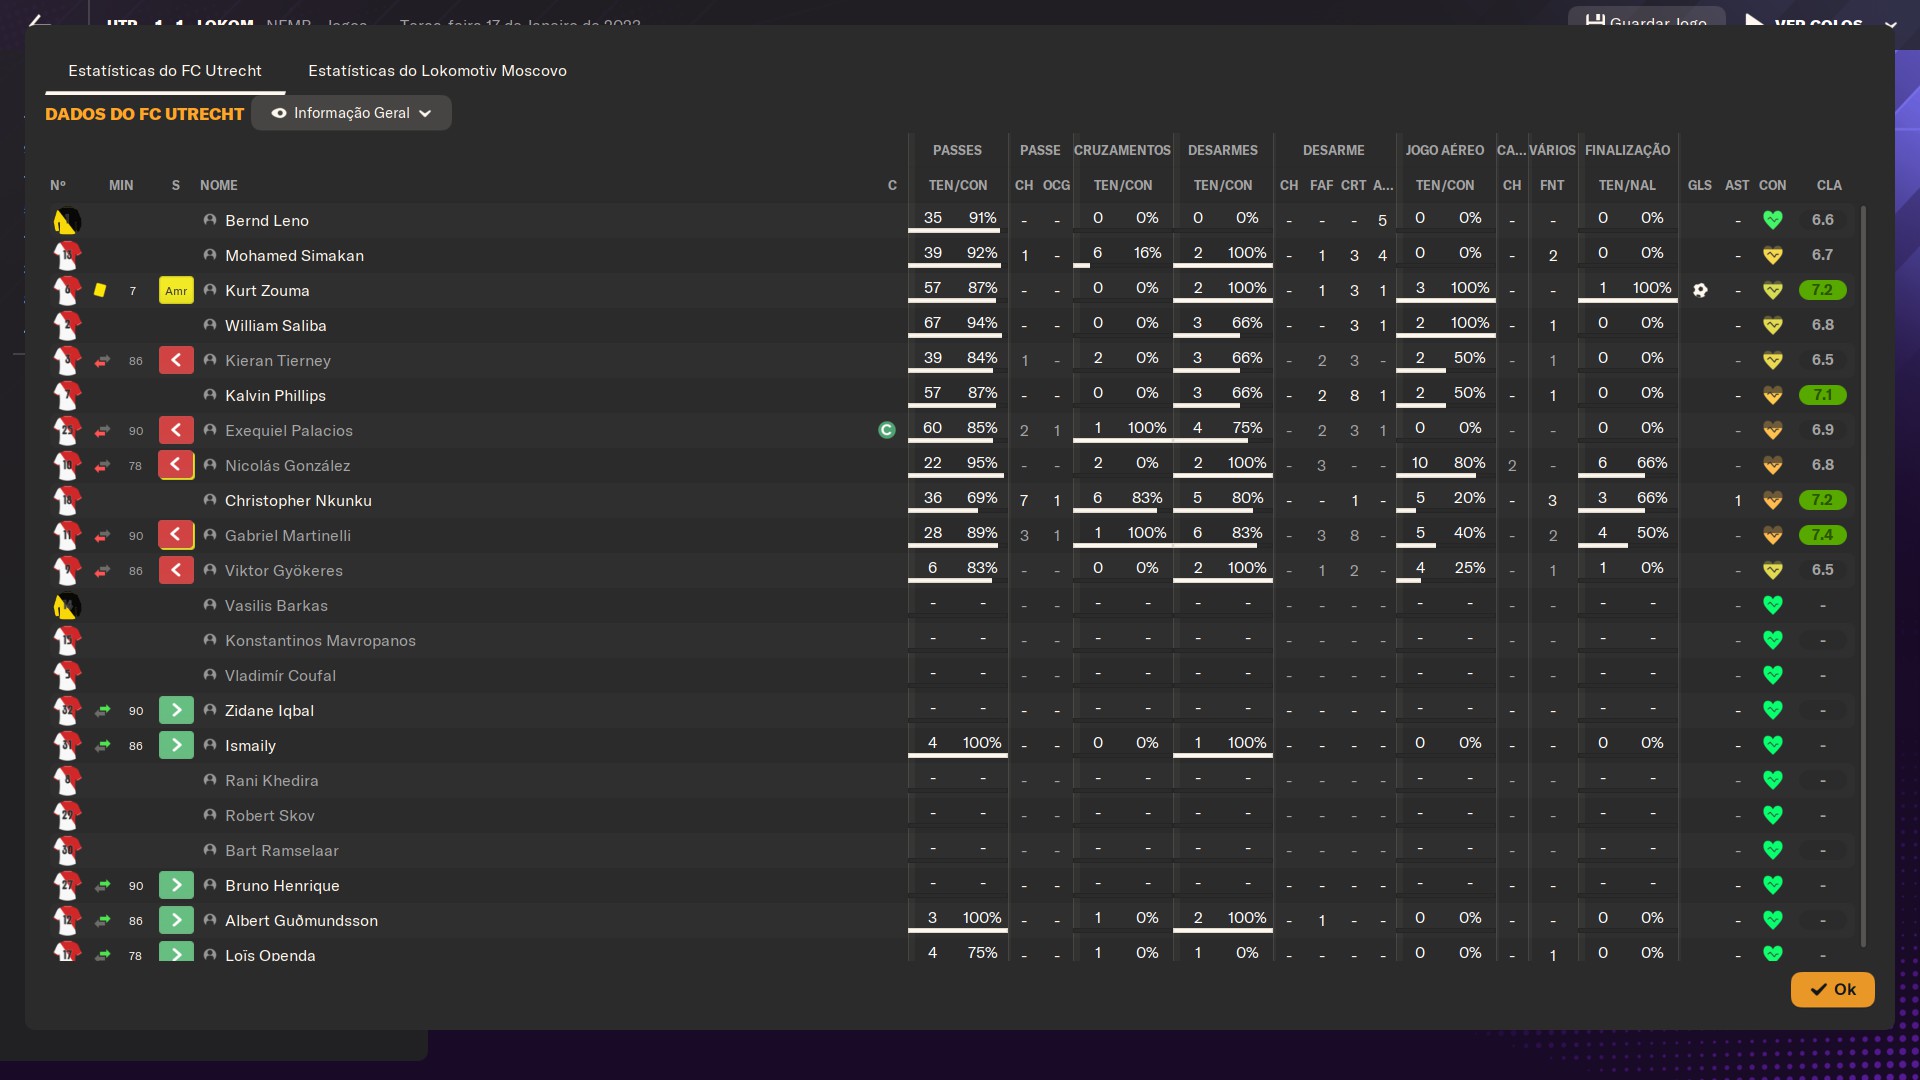Open Bernd Leno's player profile

(267, 220)
